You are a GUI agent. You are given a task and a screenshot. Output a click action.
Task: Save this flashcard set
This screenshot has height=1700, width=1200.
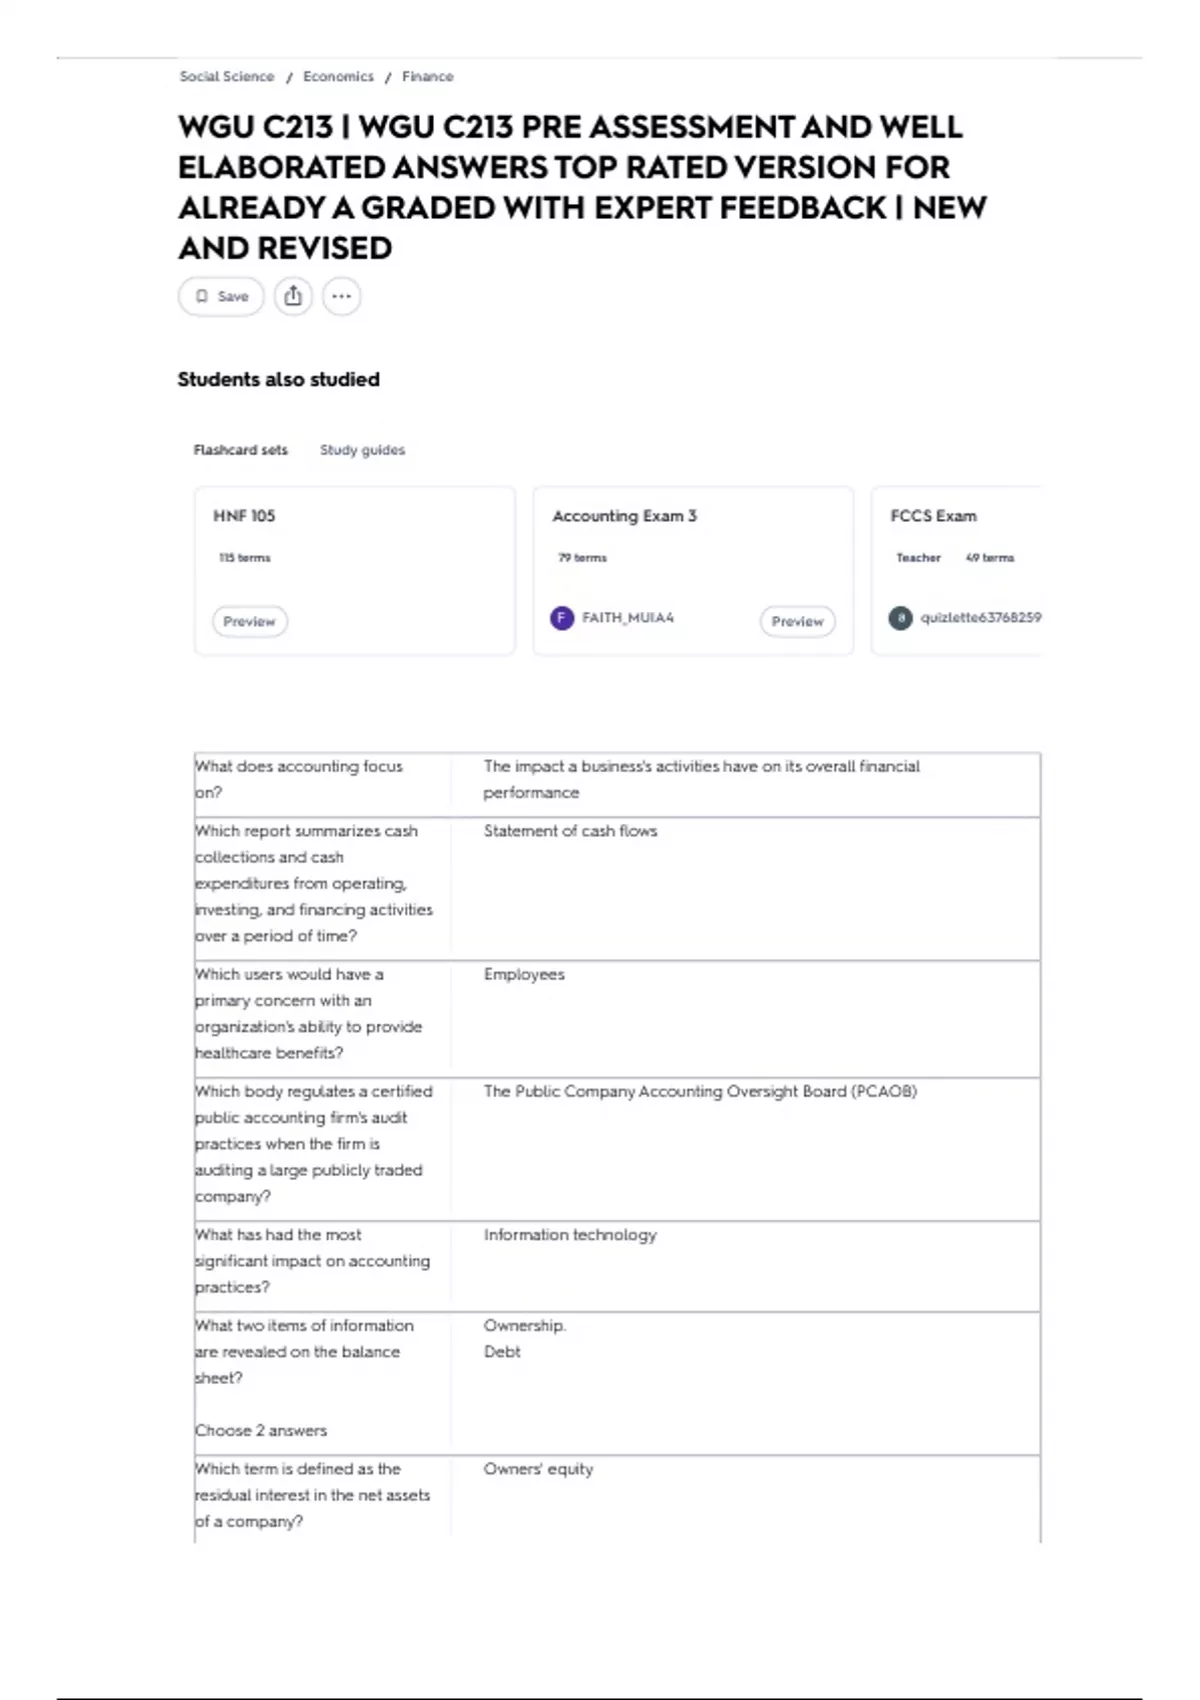[222, 296]
